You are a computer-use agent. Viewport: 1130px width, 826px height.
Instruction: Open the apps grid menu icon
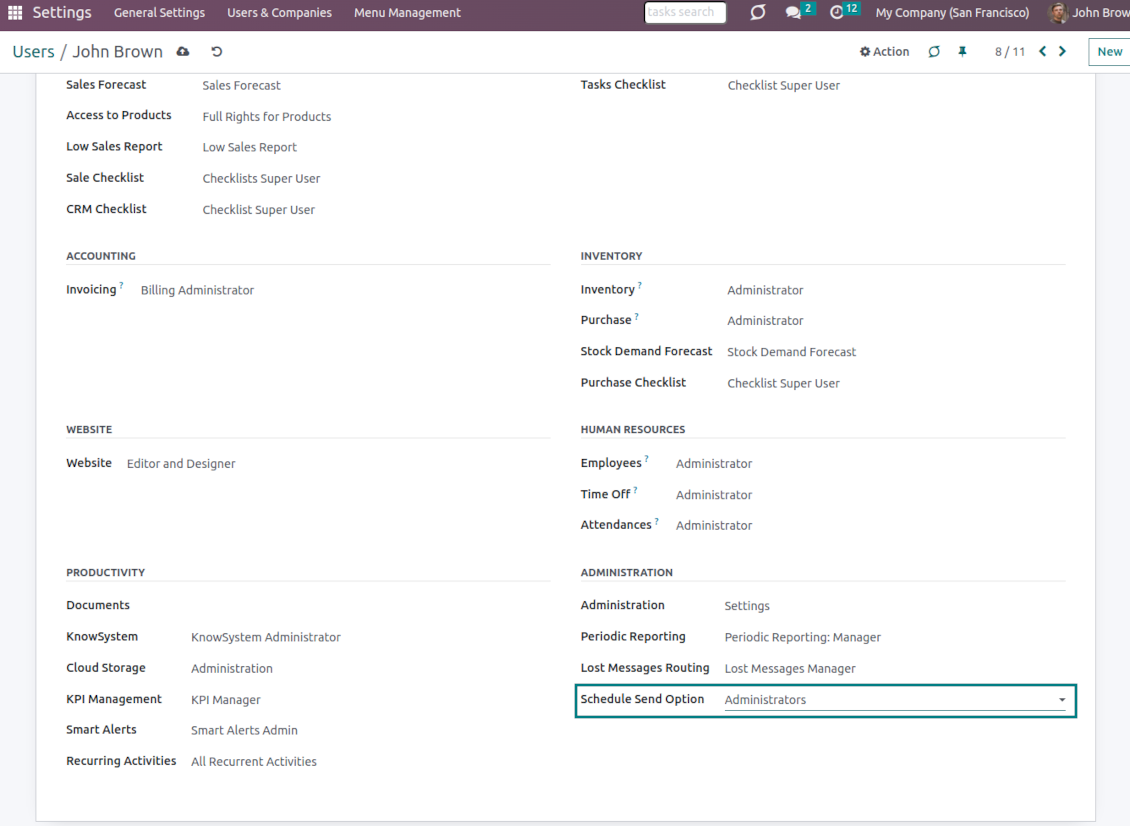pos(14,13)
